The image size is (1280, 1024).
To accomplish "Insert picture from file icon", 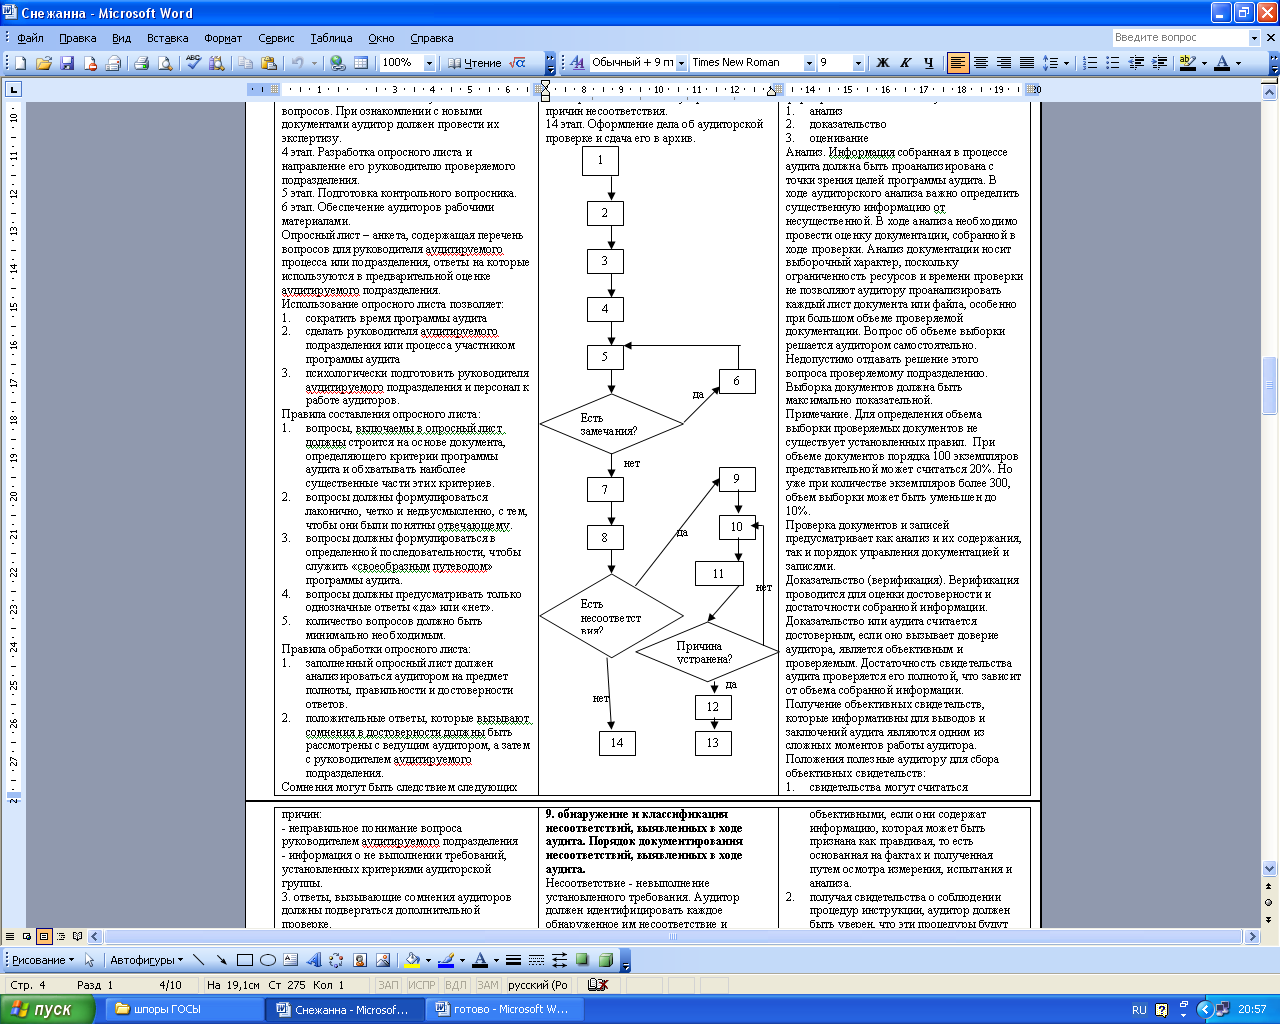I will pyautogui.click(x=382, y=960).
